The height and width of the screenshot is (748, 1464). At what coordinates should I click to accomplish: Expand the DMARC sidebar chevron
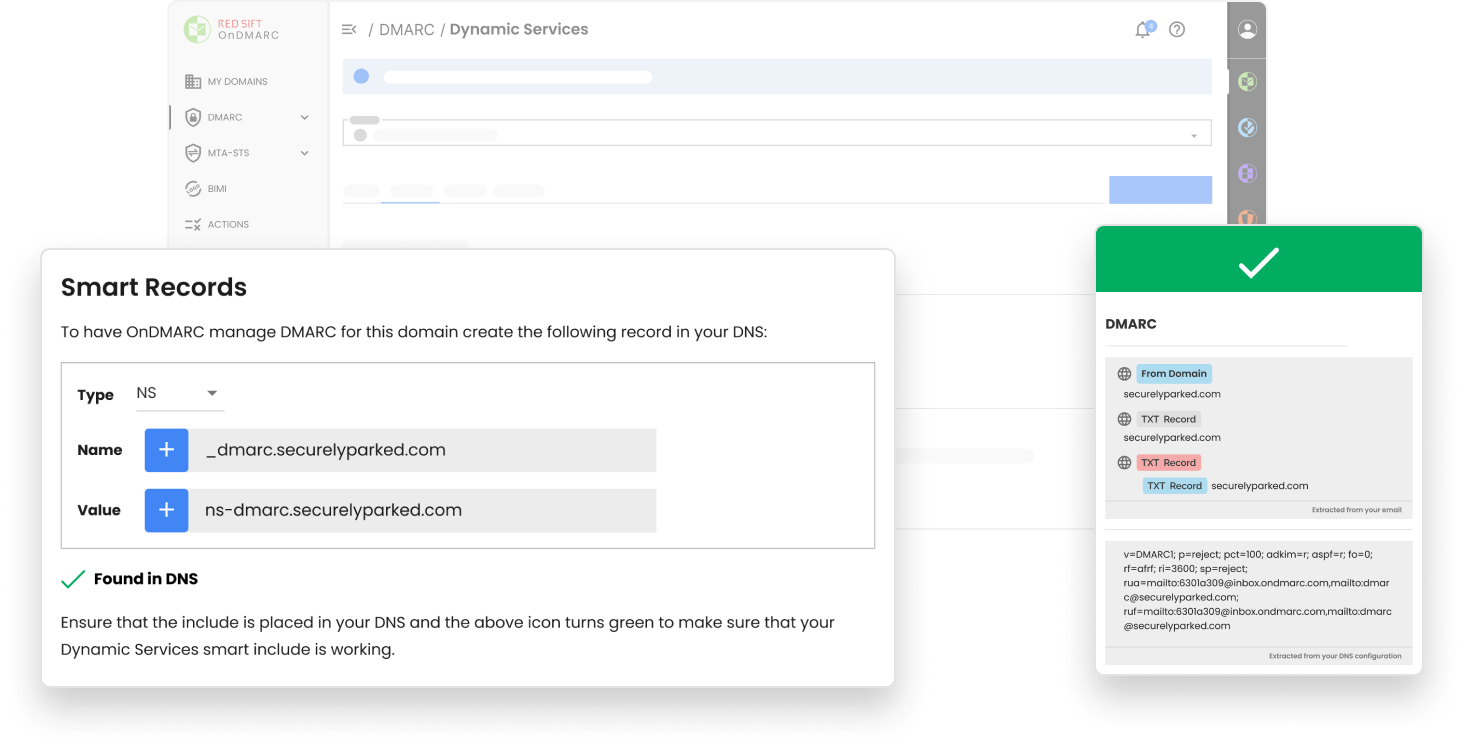click(x=304, y=117)
